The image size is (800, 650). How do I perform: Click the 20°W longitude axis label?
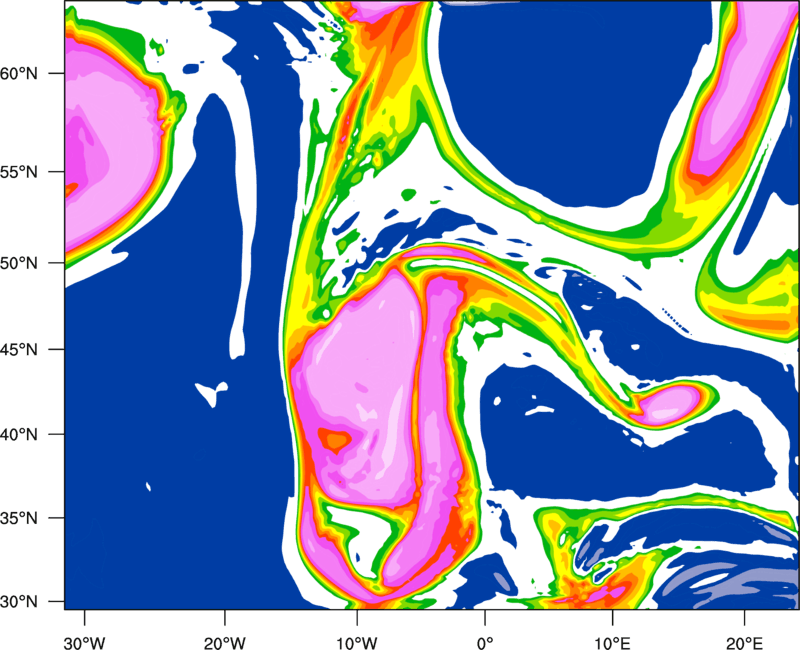(225, 643)
